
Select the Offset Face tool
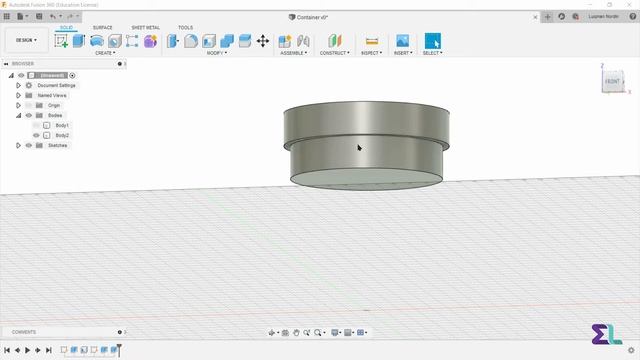tap(245, 41)
